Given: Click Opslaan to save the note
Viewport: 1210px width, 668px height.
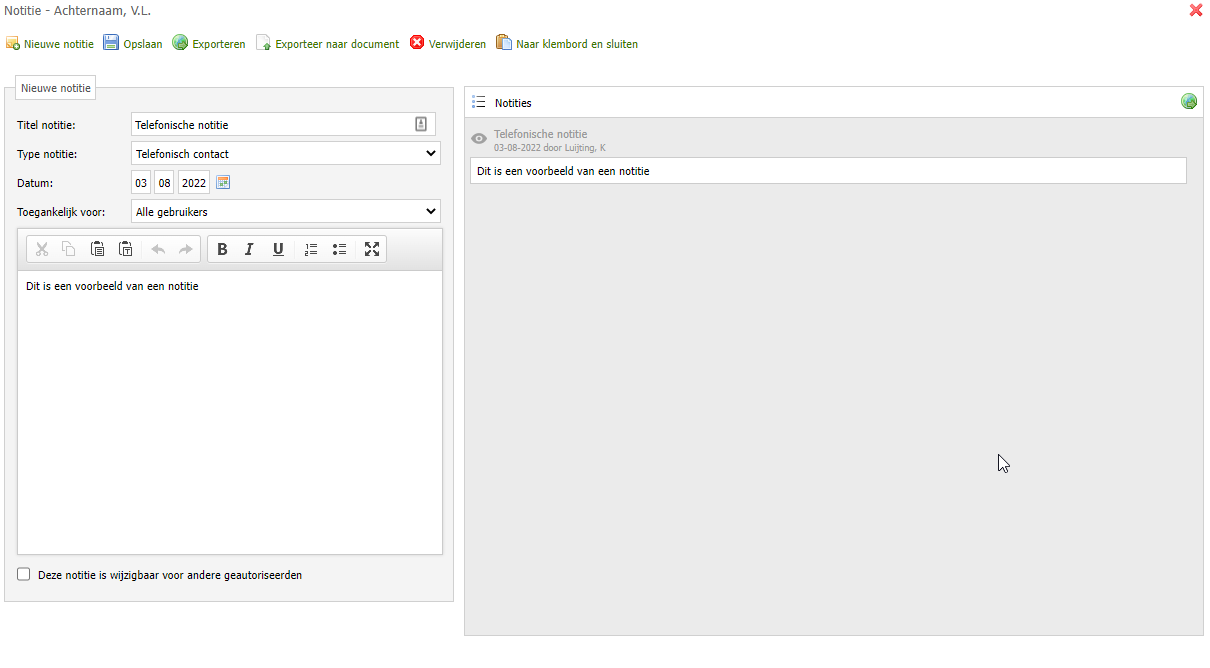Looking at the screenshot, I should click(133, 44).
